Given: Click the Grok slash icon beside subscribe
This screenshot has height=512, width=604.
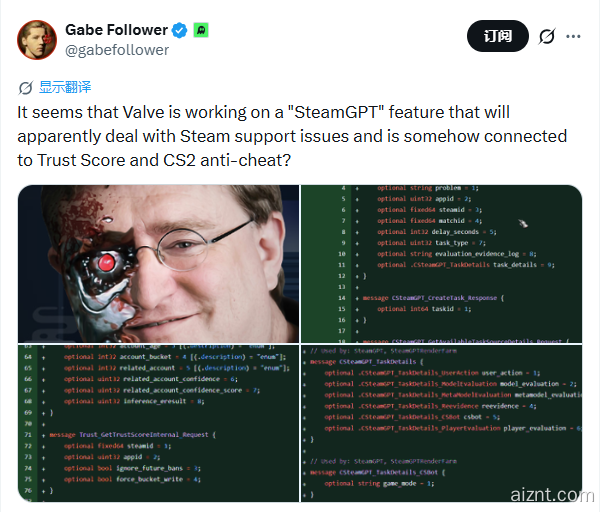Looking at the screenshot, I should [x=547, y=37].
